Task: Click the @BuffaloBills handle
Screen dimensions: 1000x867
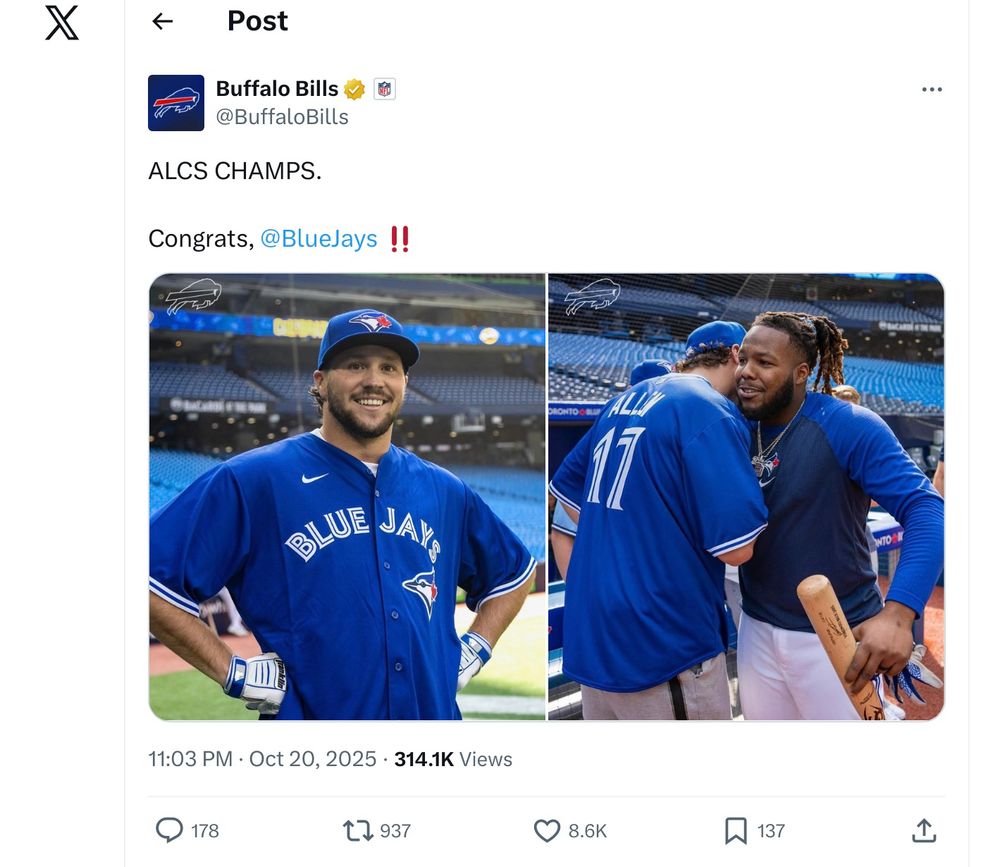Action: [282, 117]
